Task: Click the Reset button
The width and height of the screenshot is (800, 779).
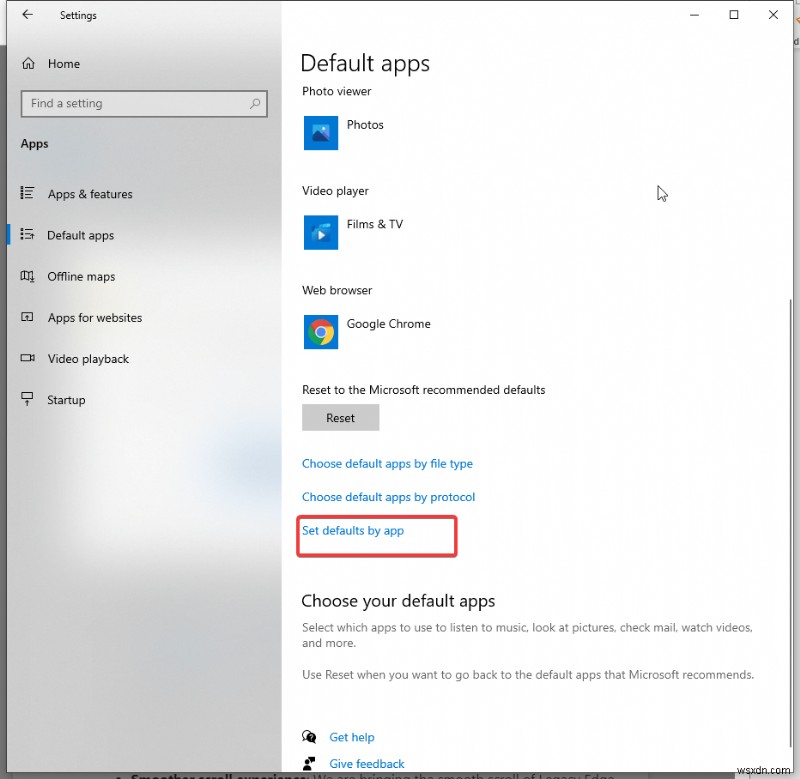Action: click(340, 417)
